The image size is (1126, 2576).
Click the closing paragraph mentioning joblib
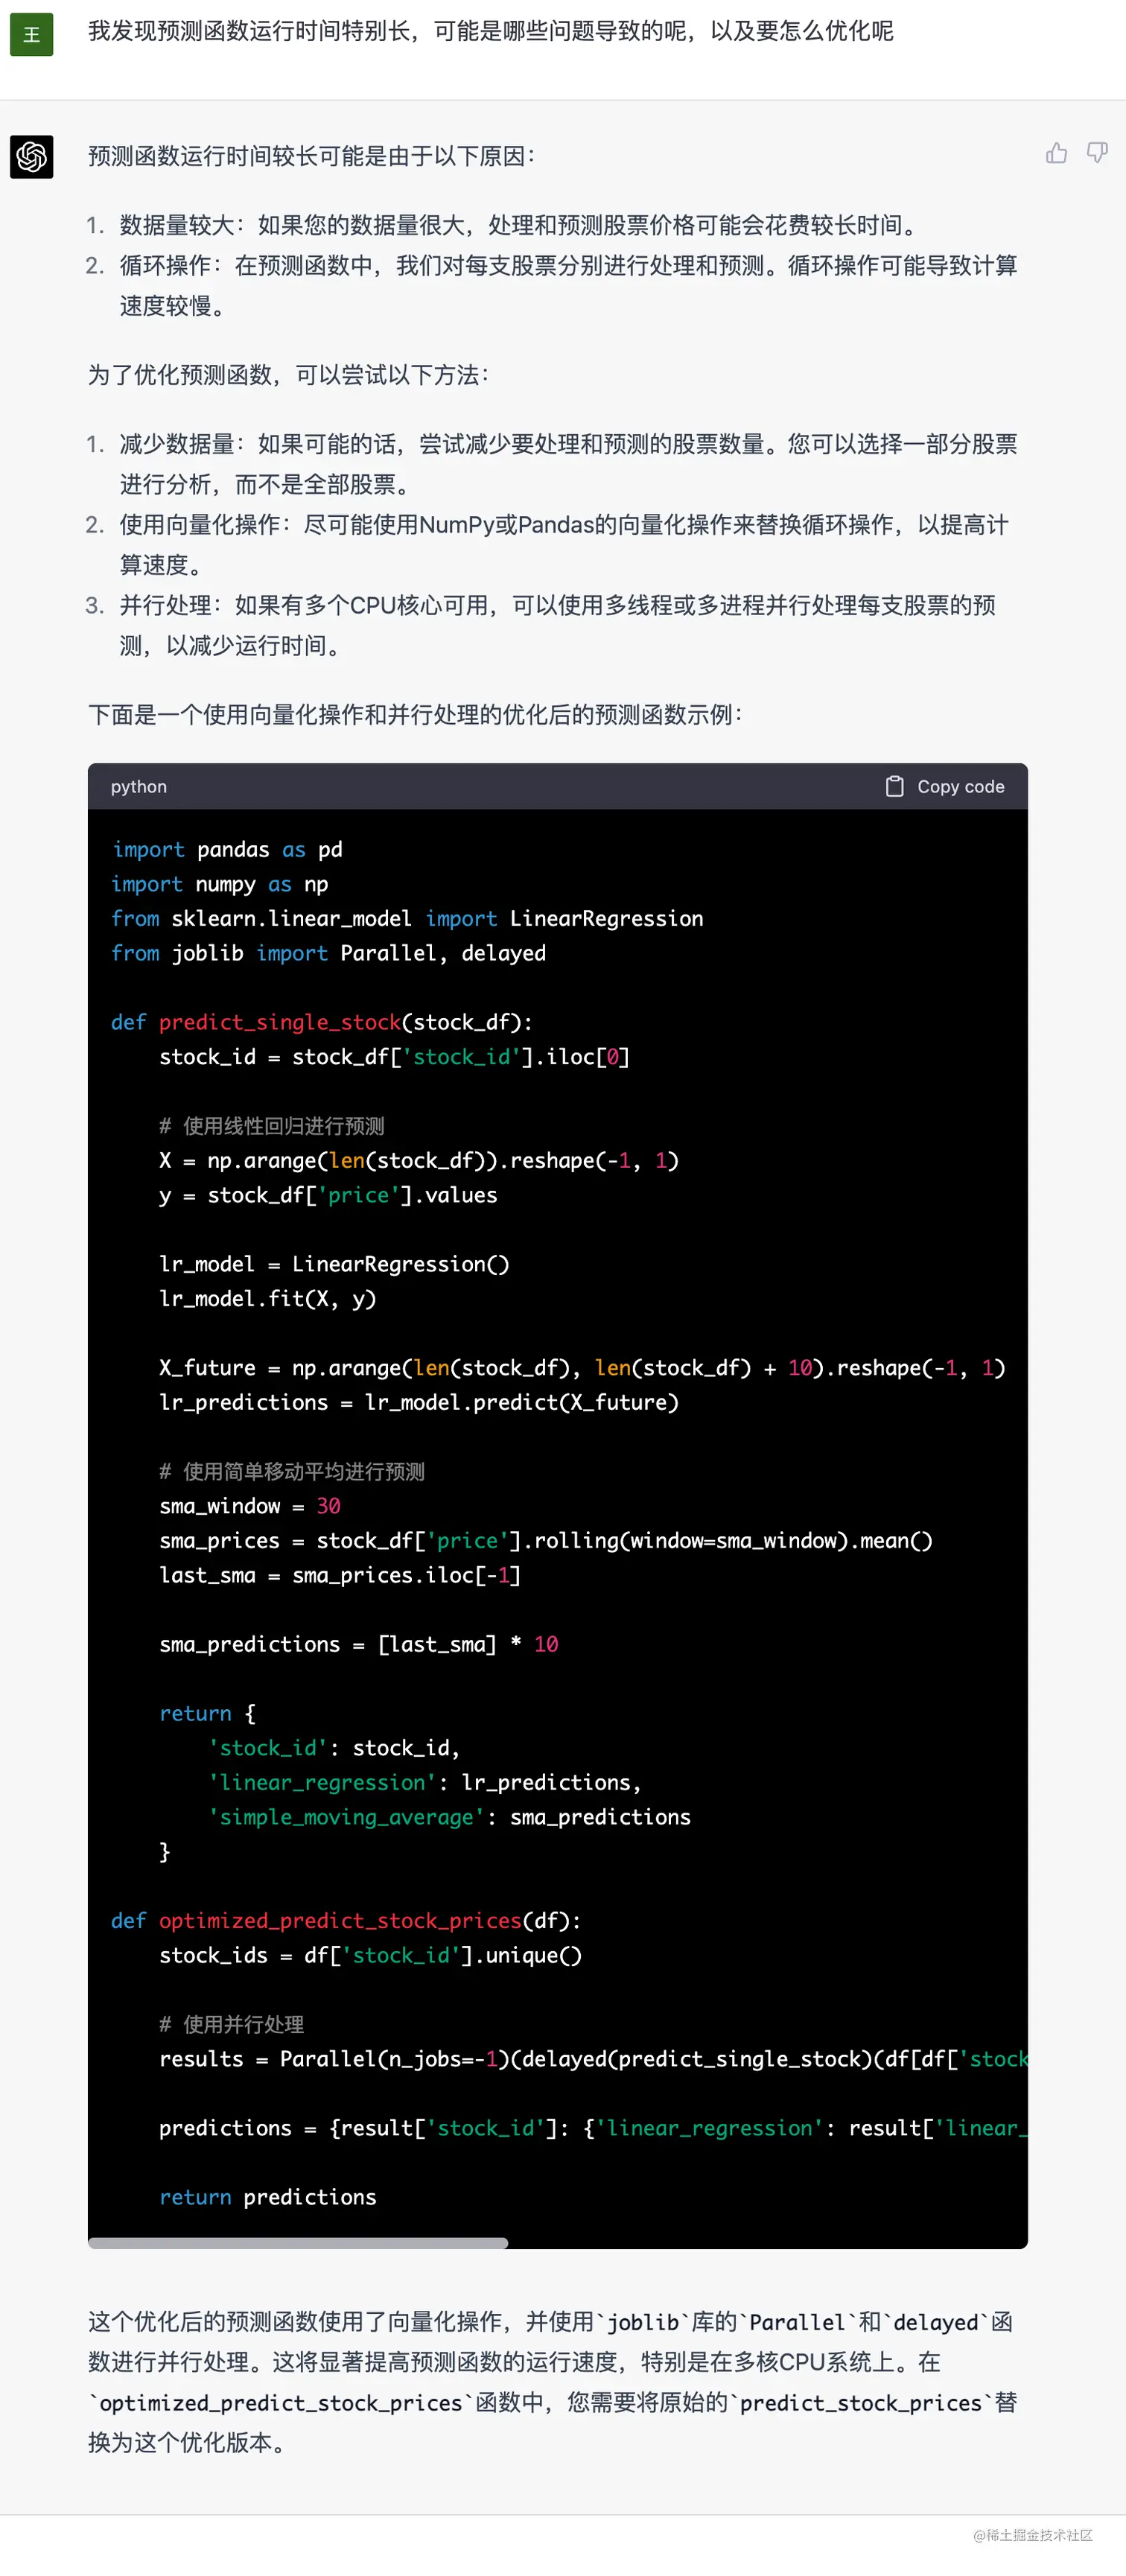click(552, 2383)
